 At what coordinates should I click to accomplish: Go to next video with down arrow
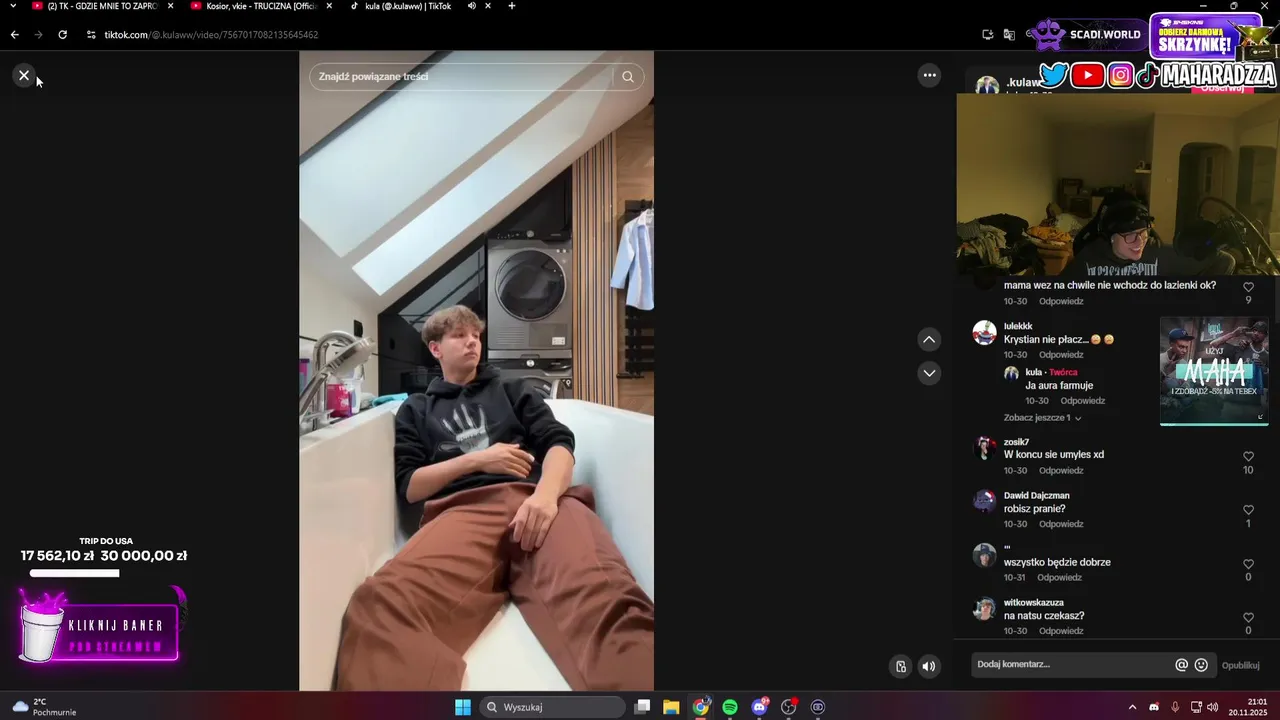click(929, 373)
